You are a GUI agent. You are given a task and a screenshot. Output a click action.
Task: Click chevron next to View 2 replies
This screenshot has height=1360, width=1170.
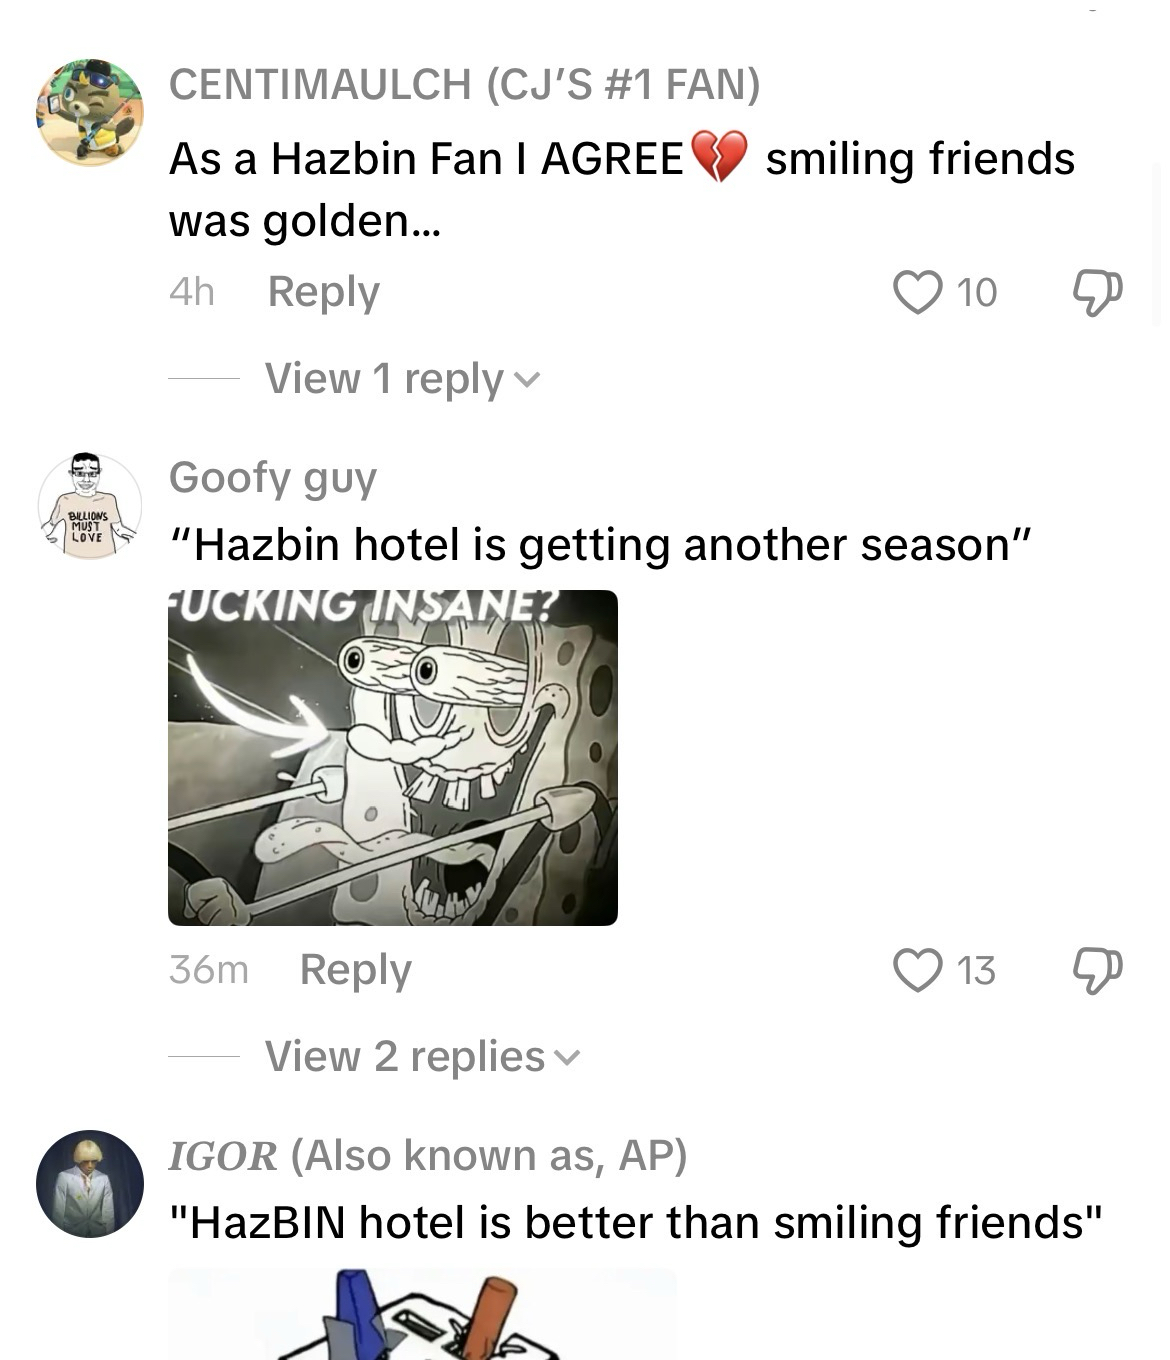coord(567,1059)
